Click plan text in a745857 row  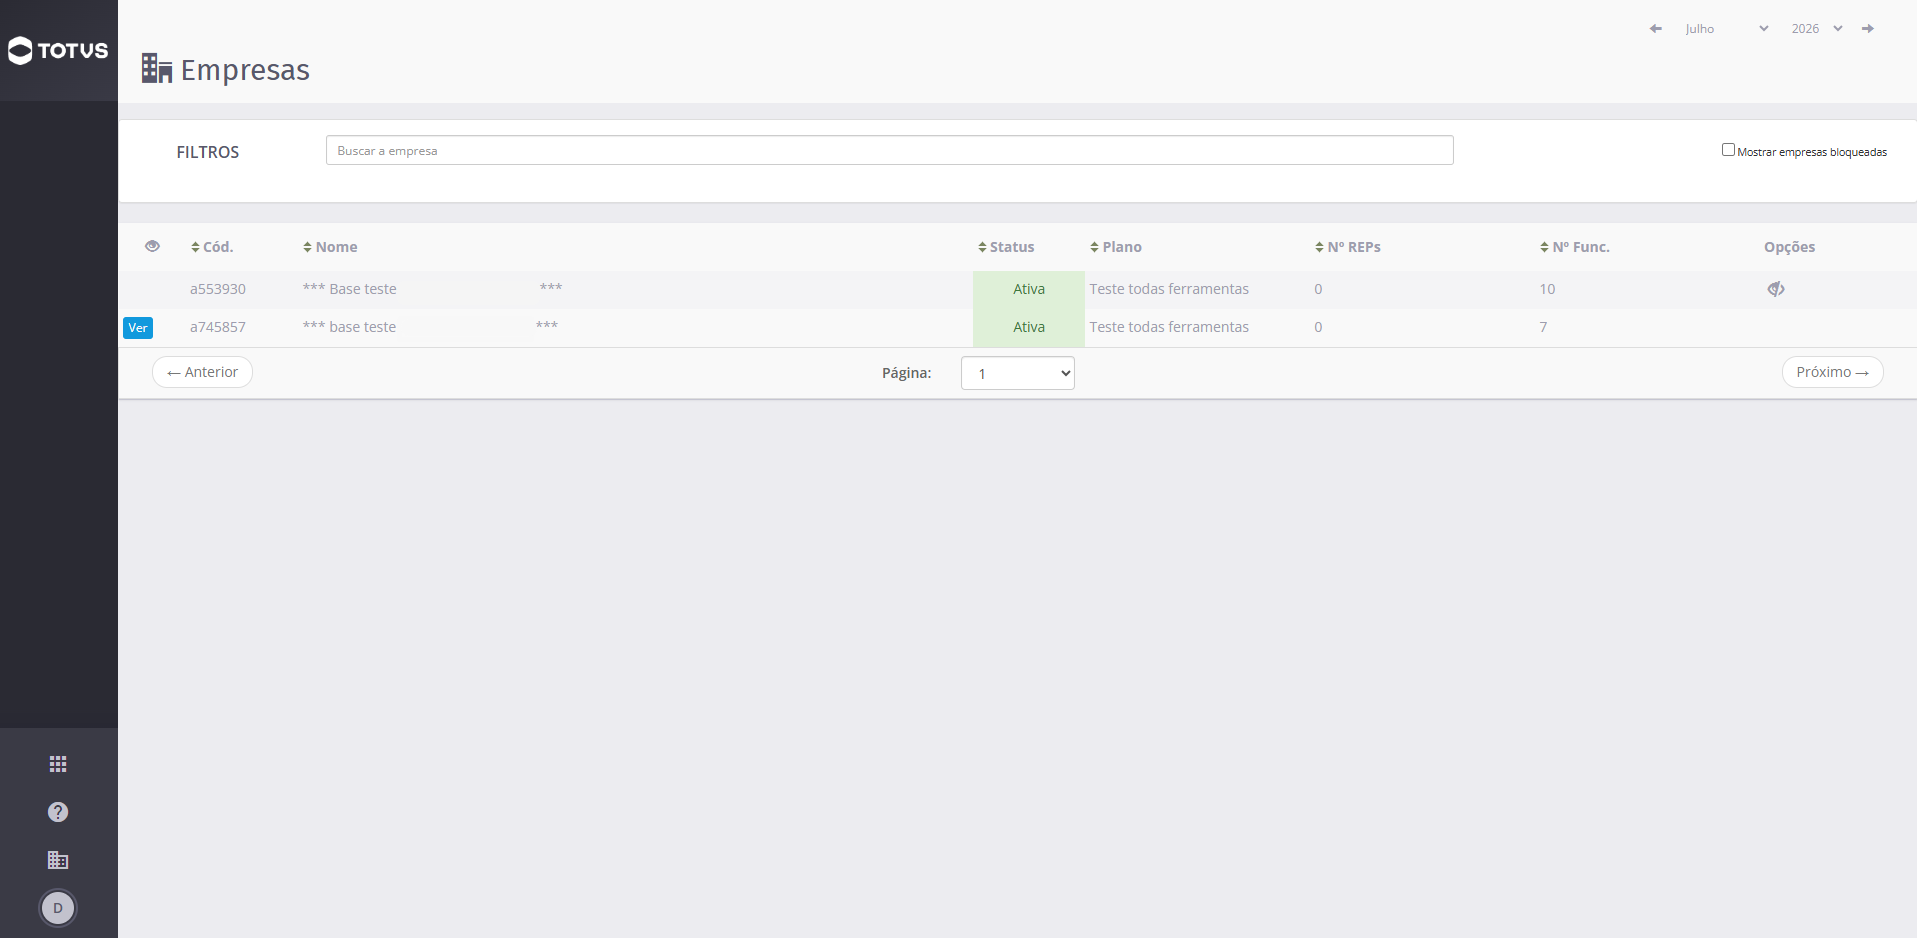point(1169,327)
